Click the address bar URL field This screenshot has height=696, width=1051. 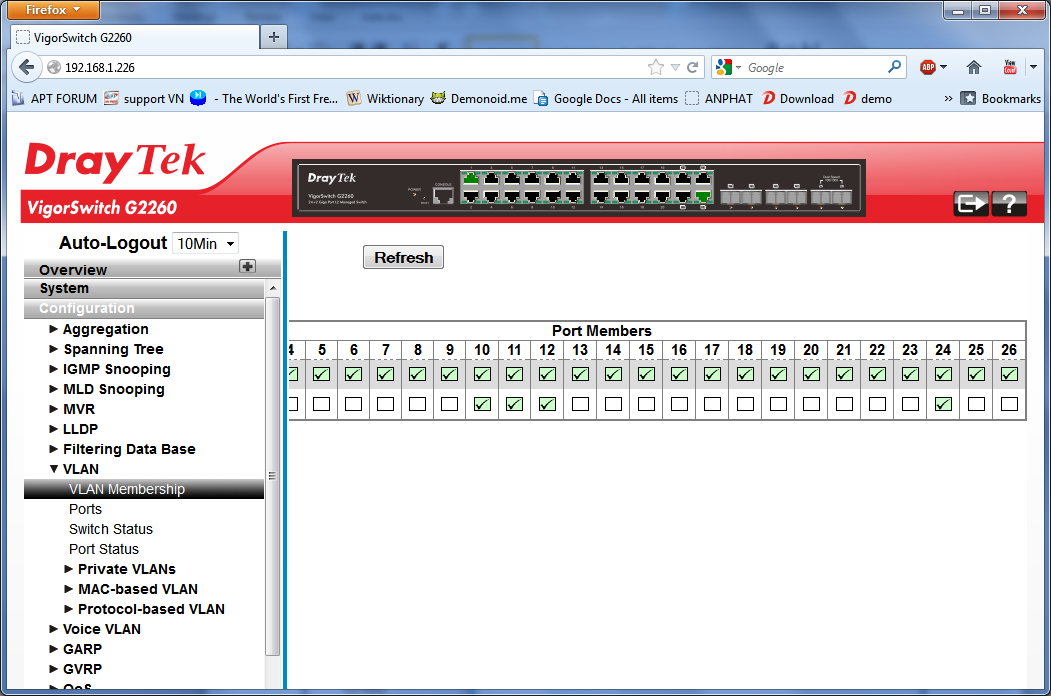click(x=353, y=67)
